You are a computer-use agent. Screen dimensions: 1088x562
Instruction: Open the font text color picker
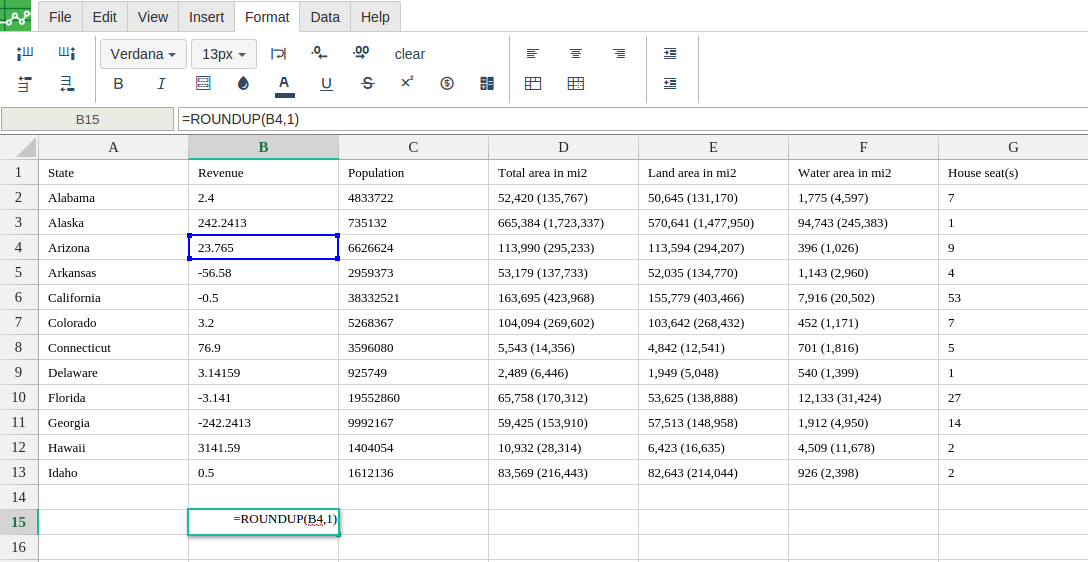point(284,84)
